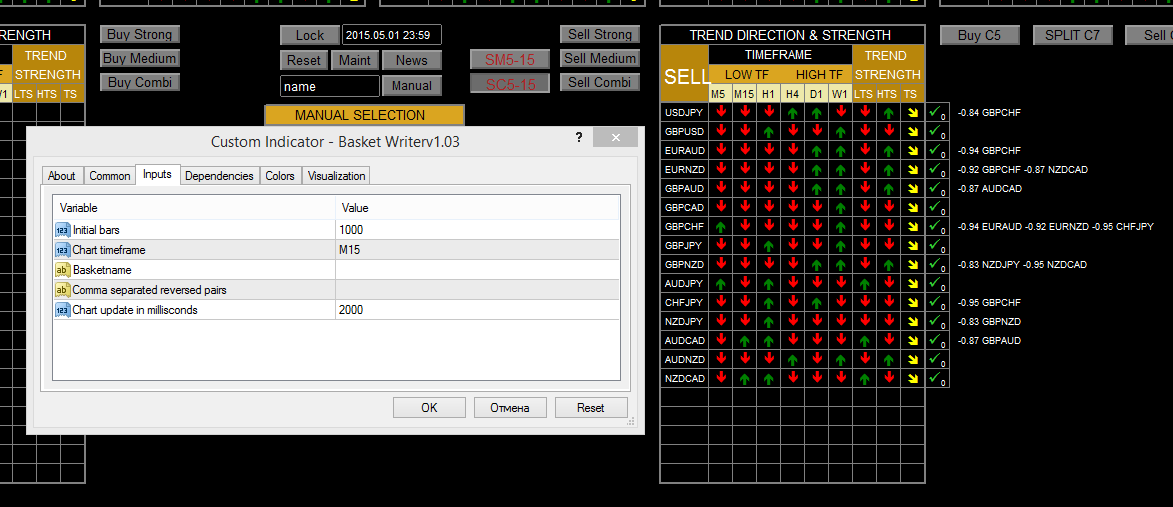
Task: Click the integer icon beside Chart timeframe
Action: point(63,250)
